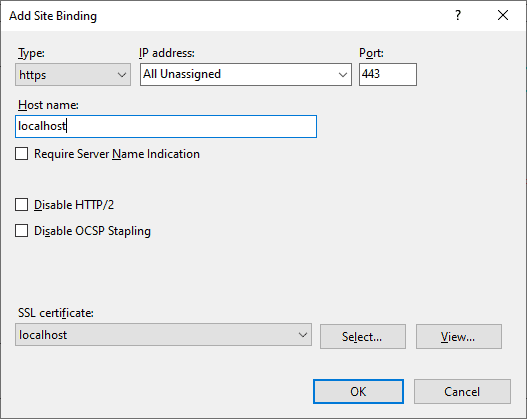The image size is (527, 419).
Task: Click the Port label
Action: (x=371, y=53)
